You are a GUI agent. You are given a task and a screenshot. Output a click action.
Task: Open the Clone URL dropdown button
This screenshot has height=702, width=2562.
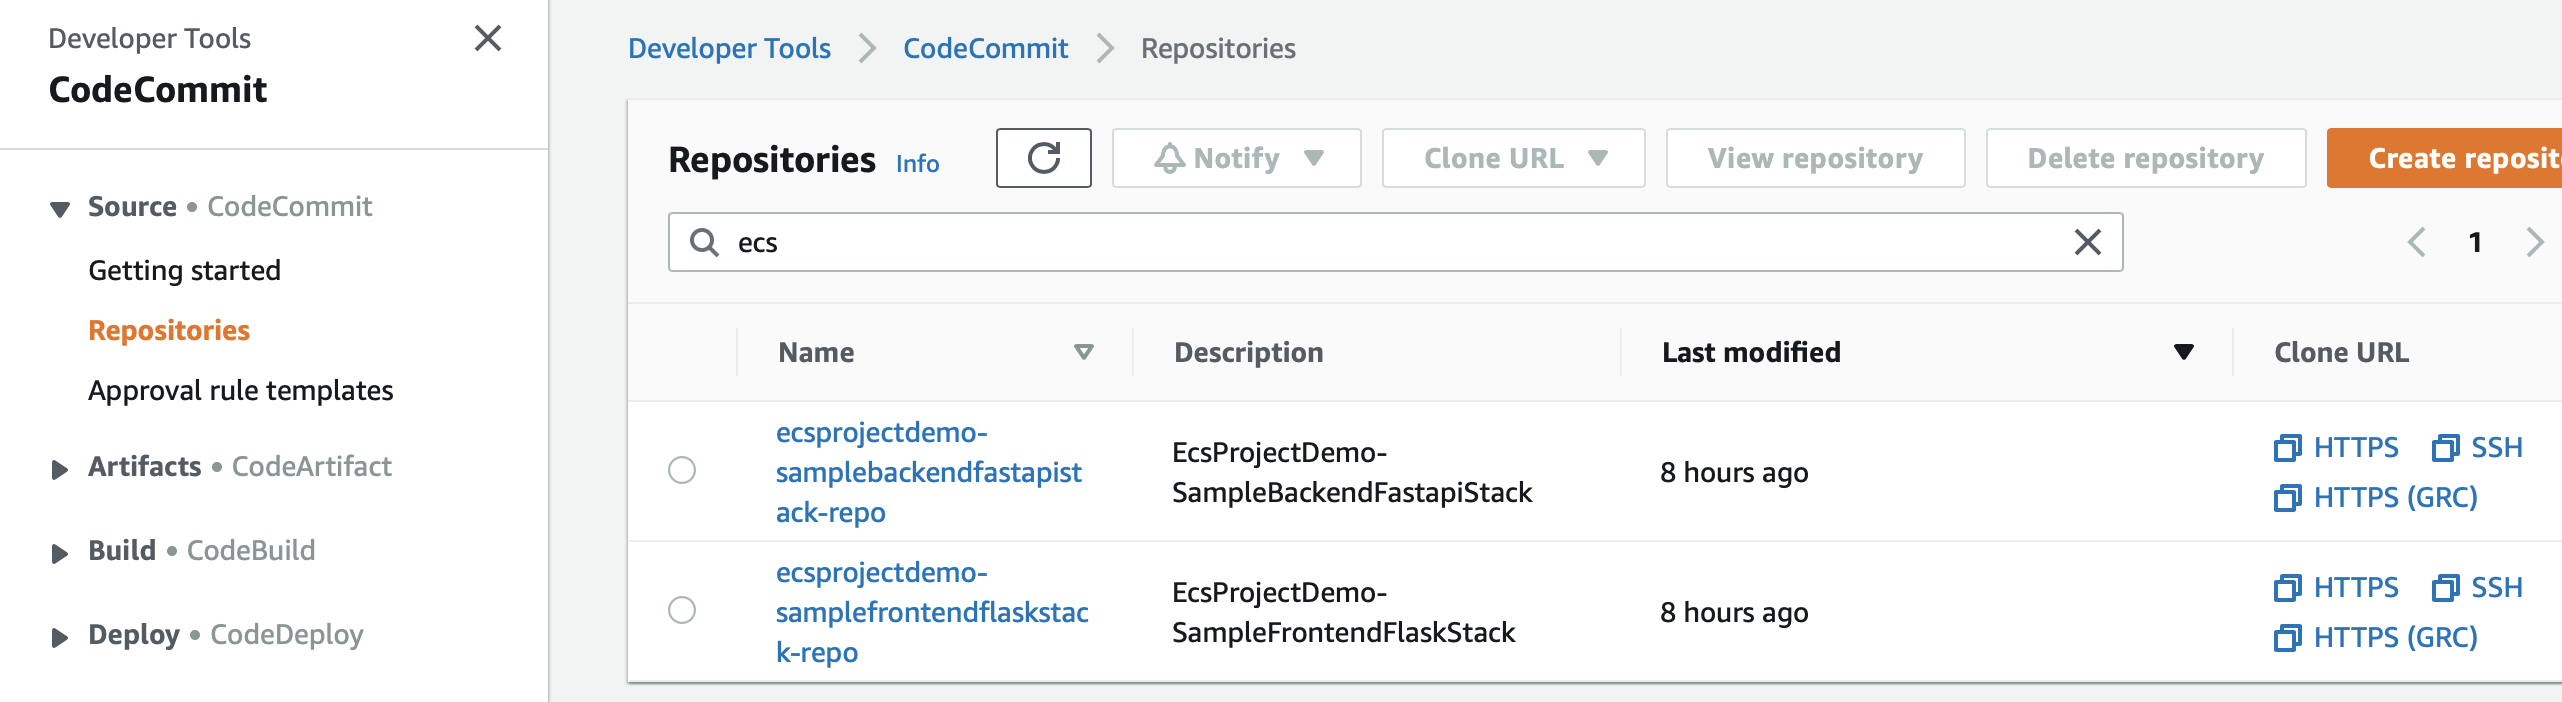[1513, 158]
